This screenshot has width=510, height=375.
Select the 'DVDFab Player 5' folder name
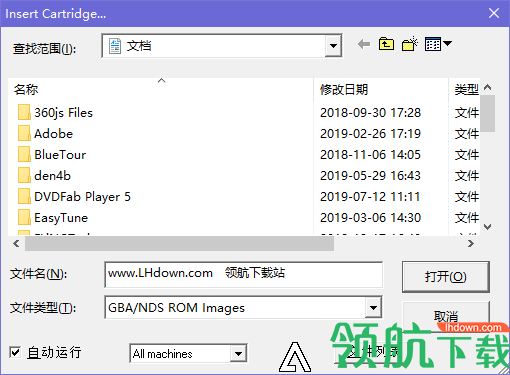(82, 197)
